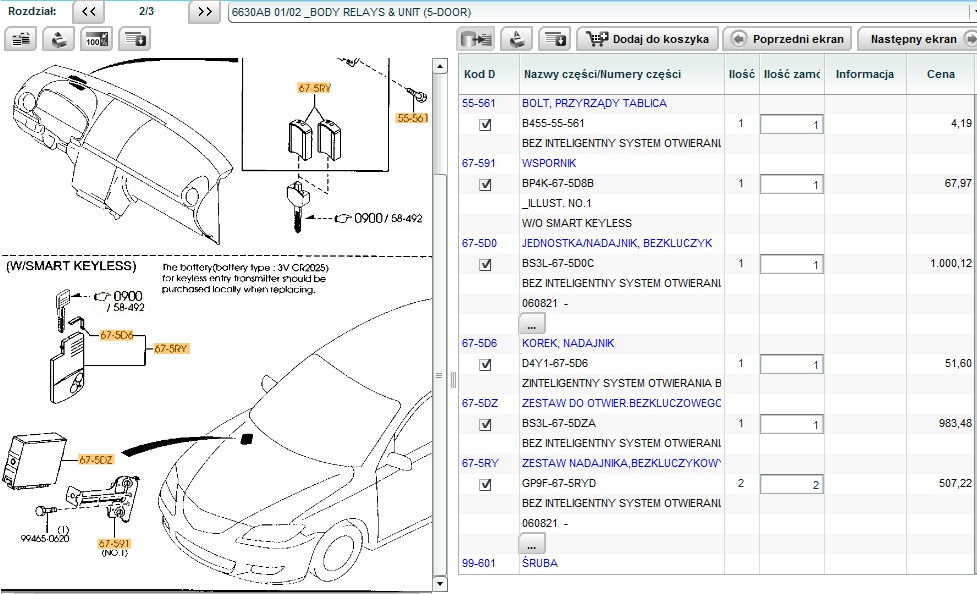Click Nazwy części/Numery części column header
This screenshot has height=594, width=977.
pyautogui.click(x=621, y=74)
